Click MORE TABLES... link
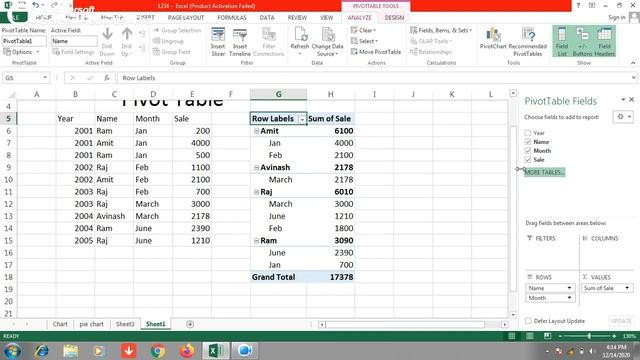Screen dimensions: 640x360 pos(544,172)
